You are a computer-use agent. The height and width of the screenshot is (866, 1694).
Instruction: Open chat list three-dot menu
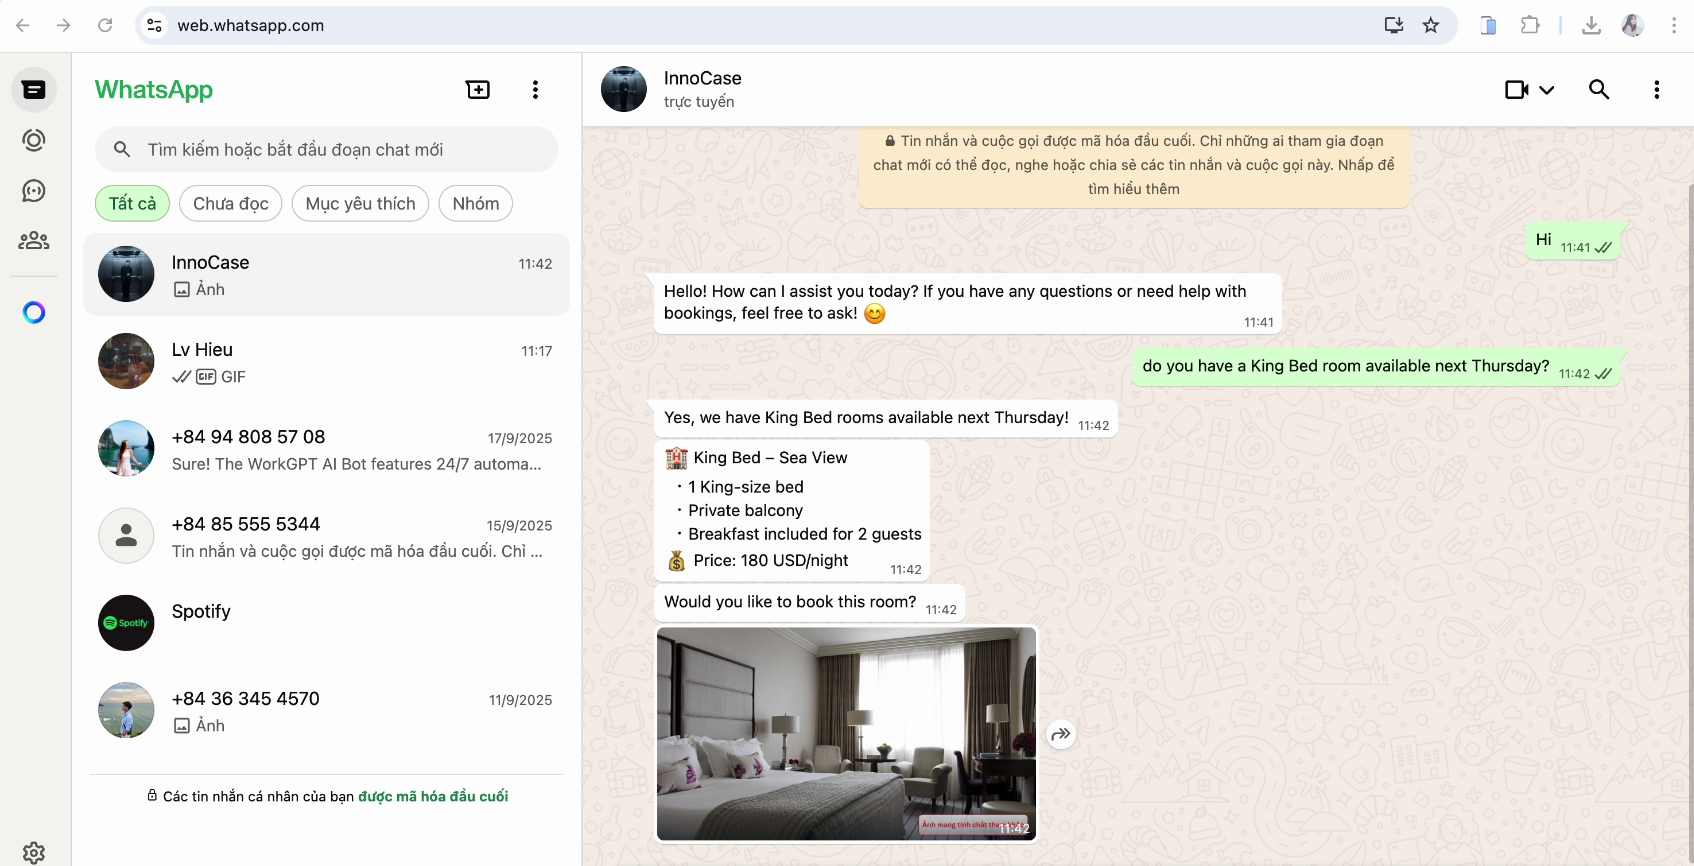pyautogui.click(x=536, y=90)
